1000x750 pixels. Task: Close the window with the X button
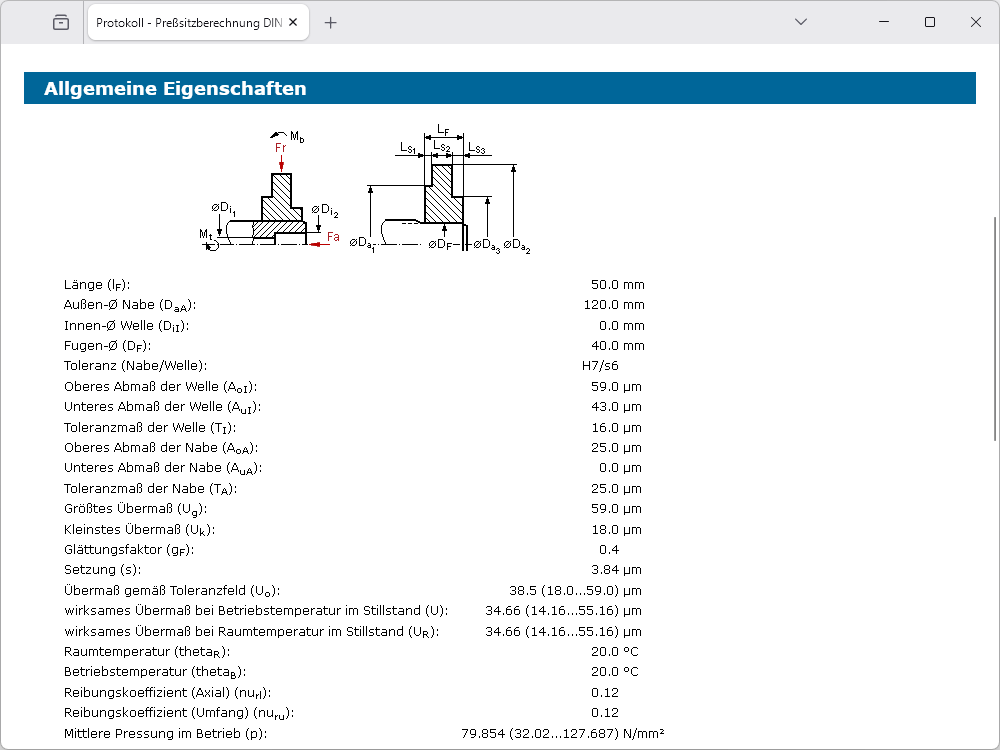[976, 22]
